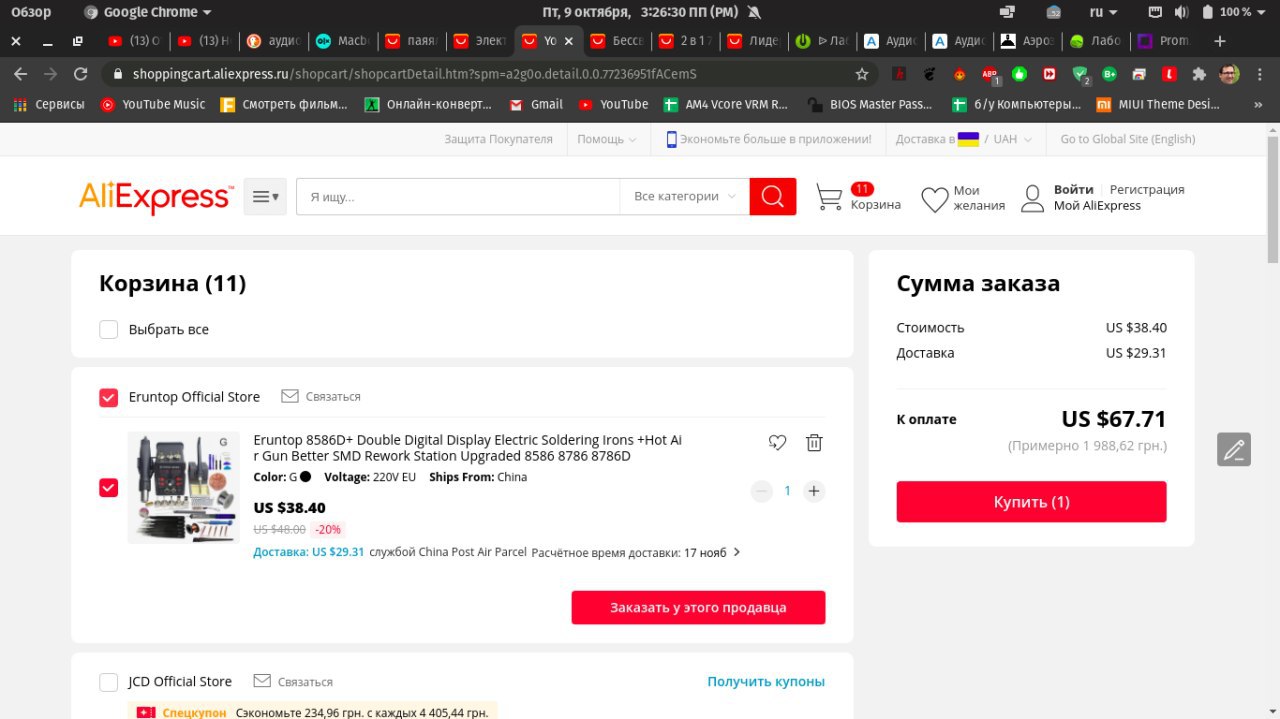1280x719 pixels.
Task: Switch to the Бесс browser tab
Action: pyautogui.click(x=616, y=41)
